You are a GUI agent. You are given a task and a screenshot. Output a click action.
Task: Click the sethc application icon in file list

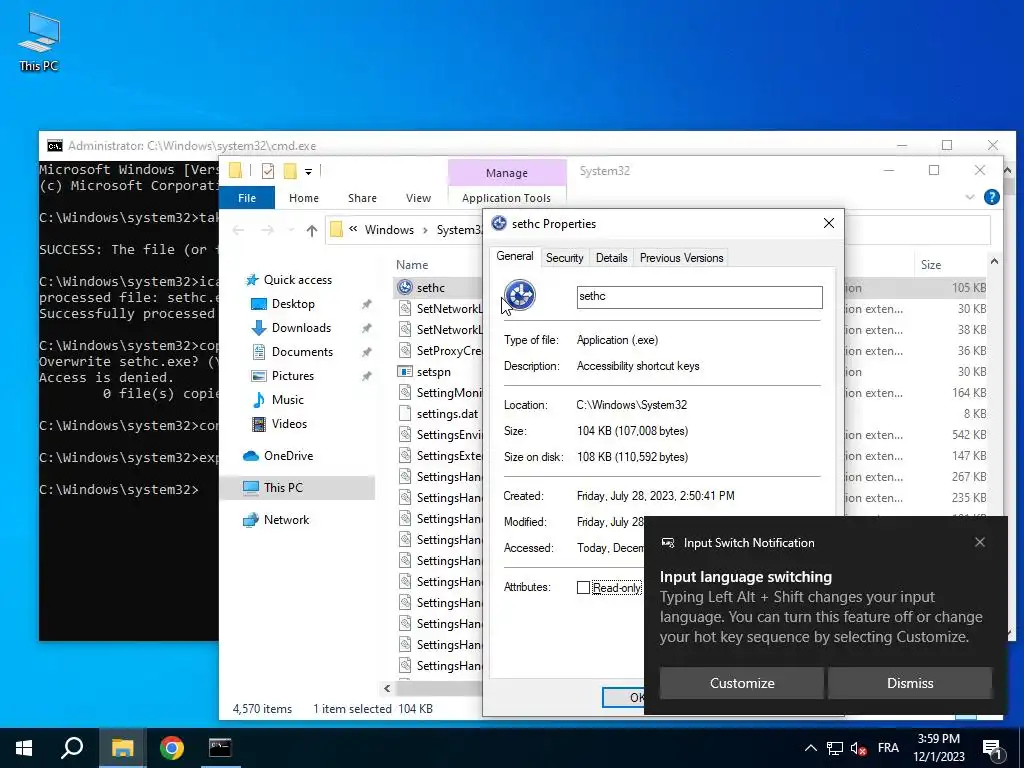(405, 287)
